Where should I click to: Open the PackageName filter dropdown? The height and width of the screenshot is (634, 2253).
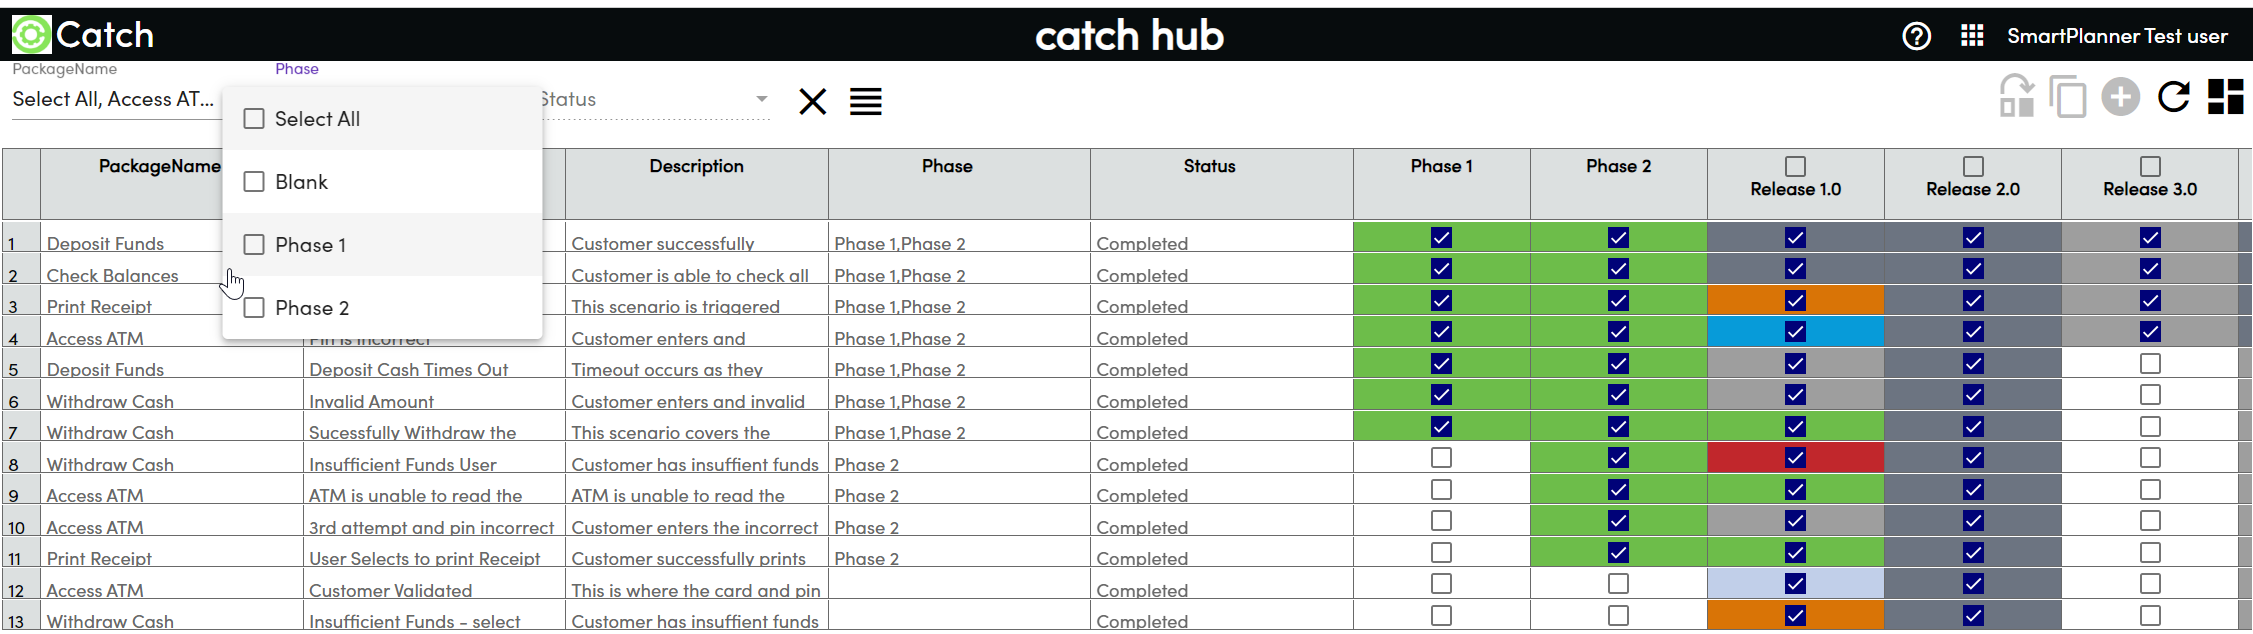coord(113,99)
